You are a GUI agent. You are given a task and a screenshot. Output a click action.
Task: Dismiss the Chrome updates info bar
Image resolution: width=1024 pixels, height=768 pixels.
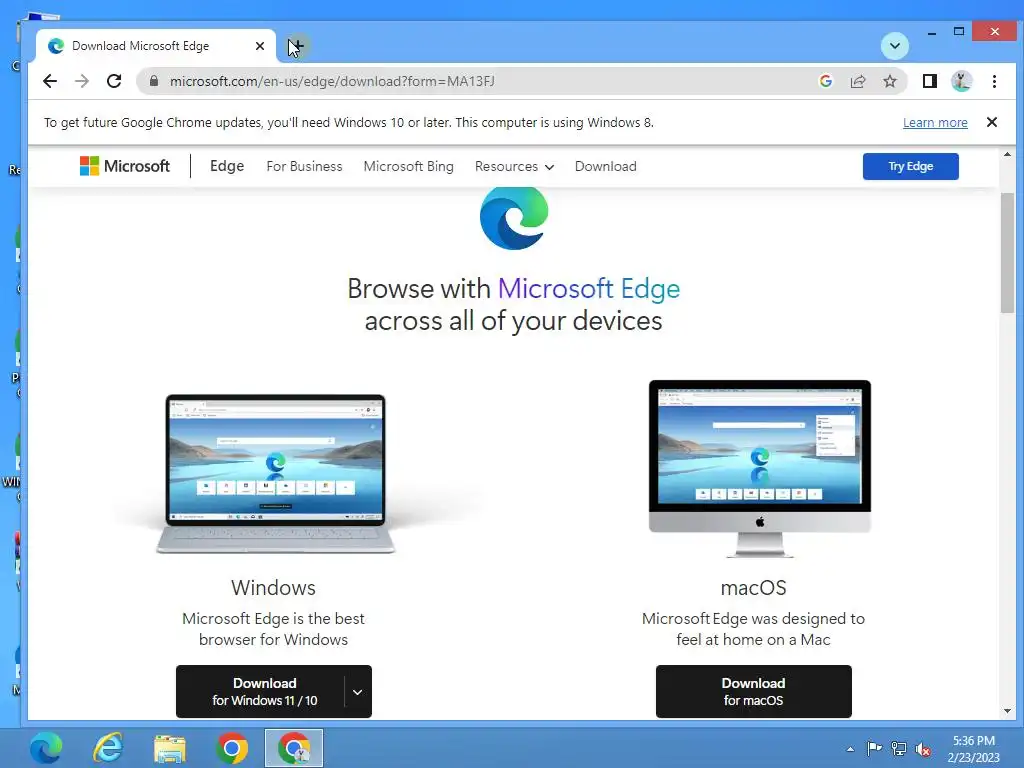[991, 122]
